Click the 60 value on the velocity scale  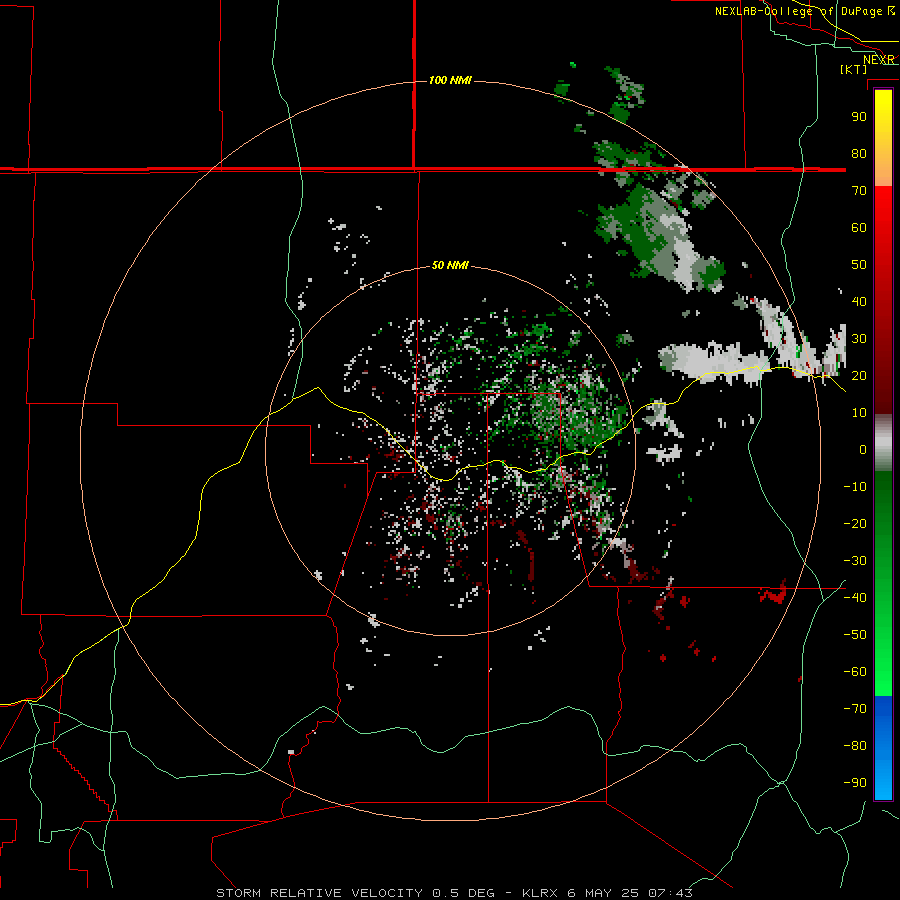(859, 227)
